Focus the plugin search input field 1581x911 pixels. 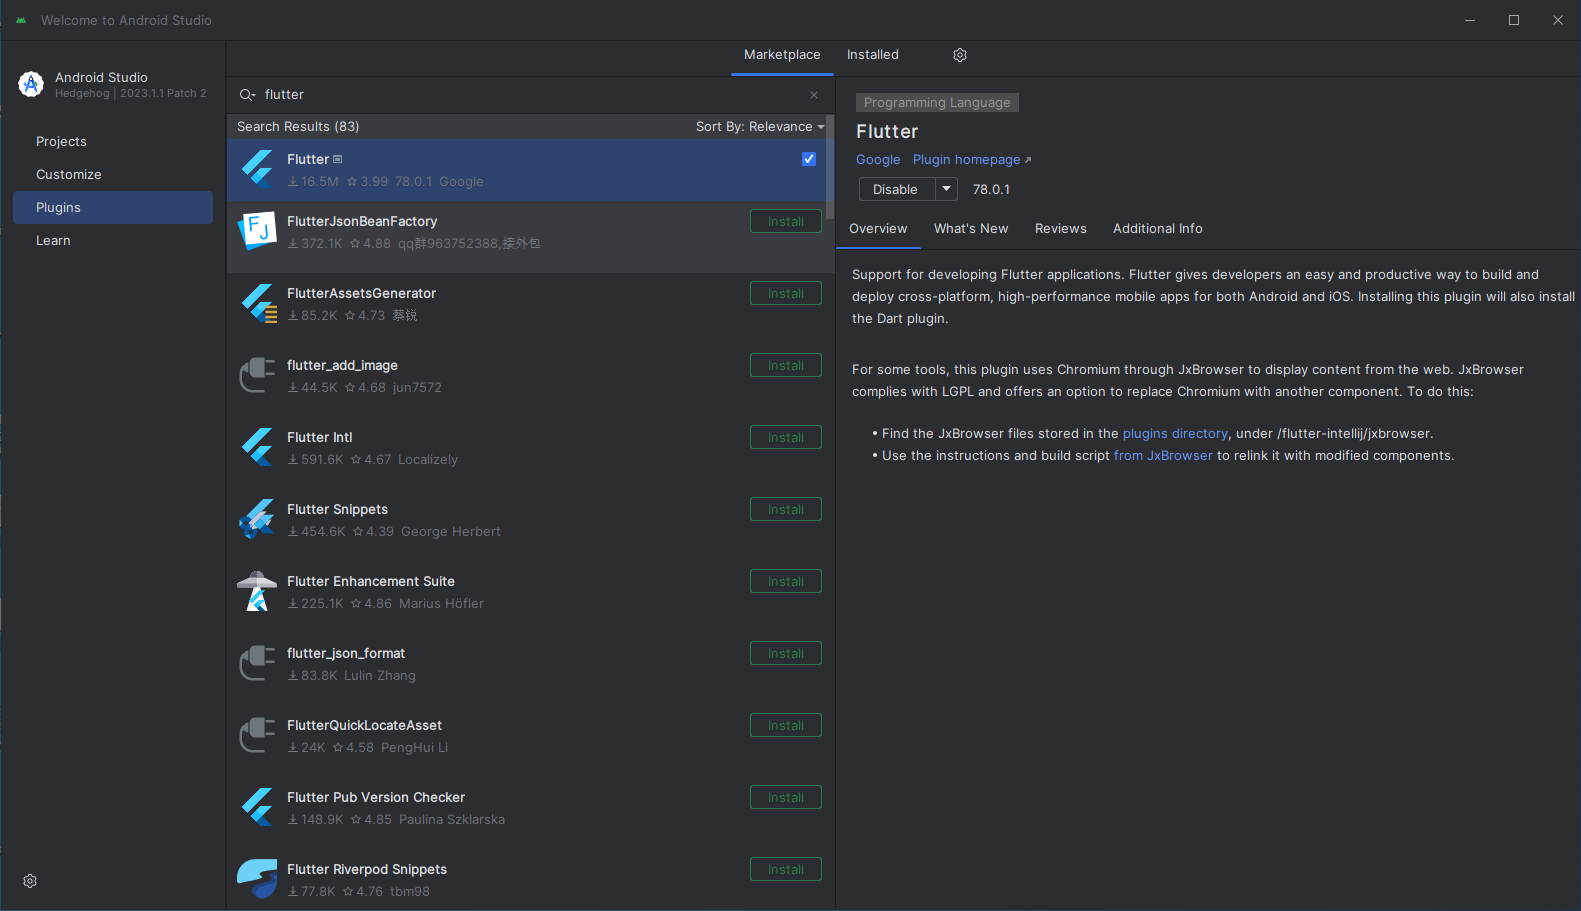530,95
